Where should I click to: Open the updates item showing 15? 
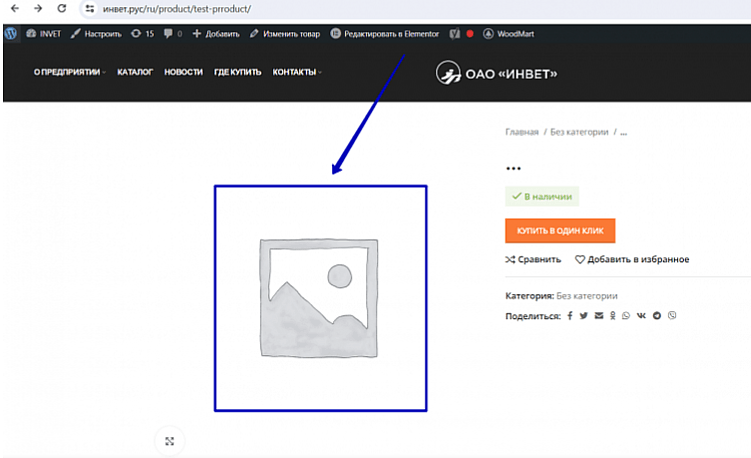pyautogui.click(x=143, y=34)
